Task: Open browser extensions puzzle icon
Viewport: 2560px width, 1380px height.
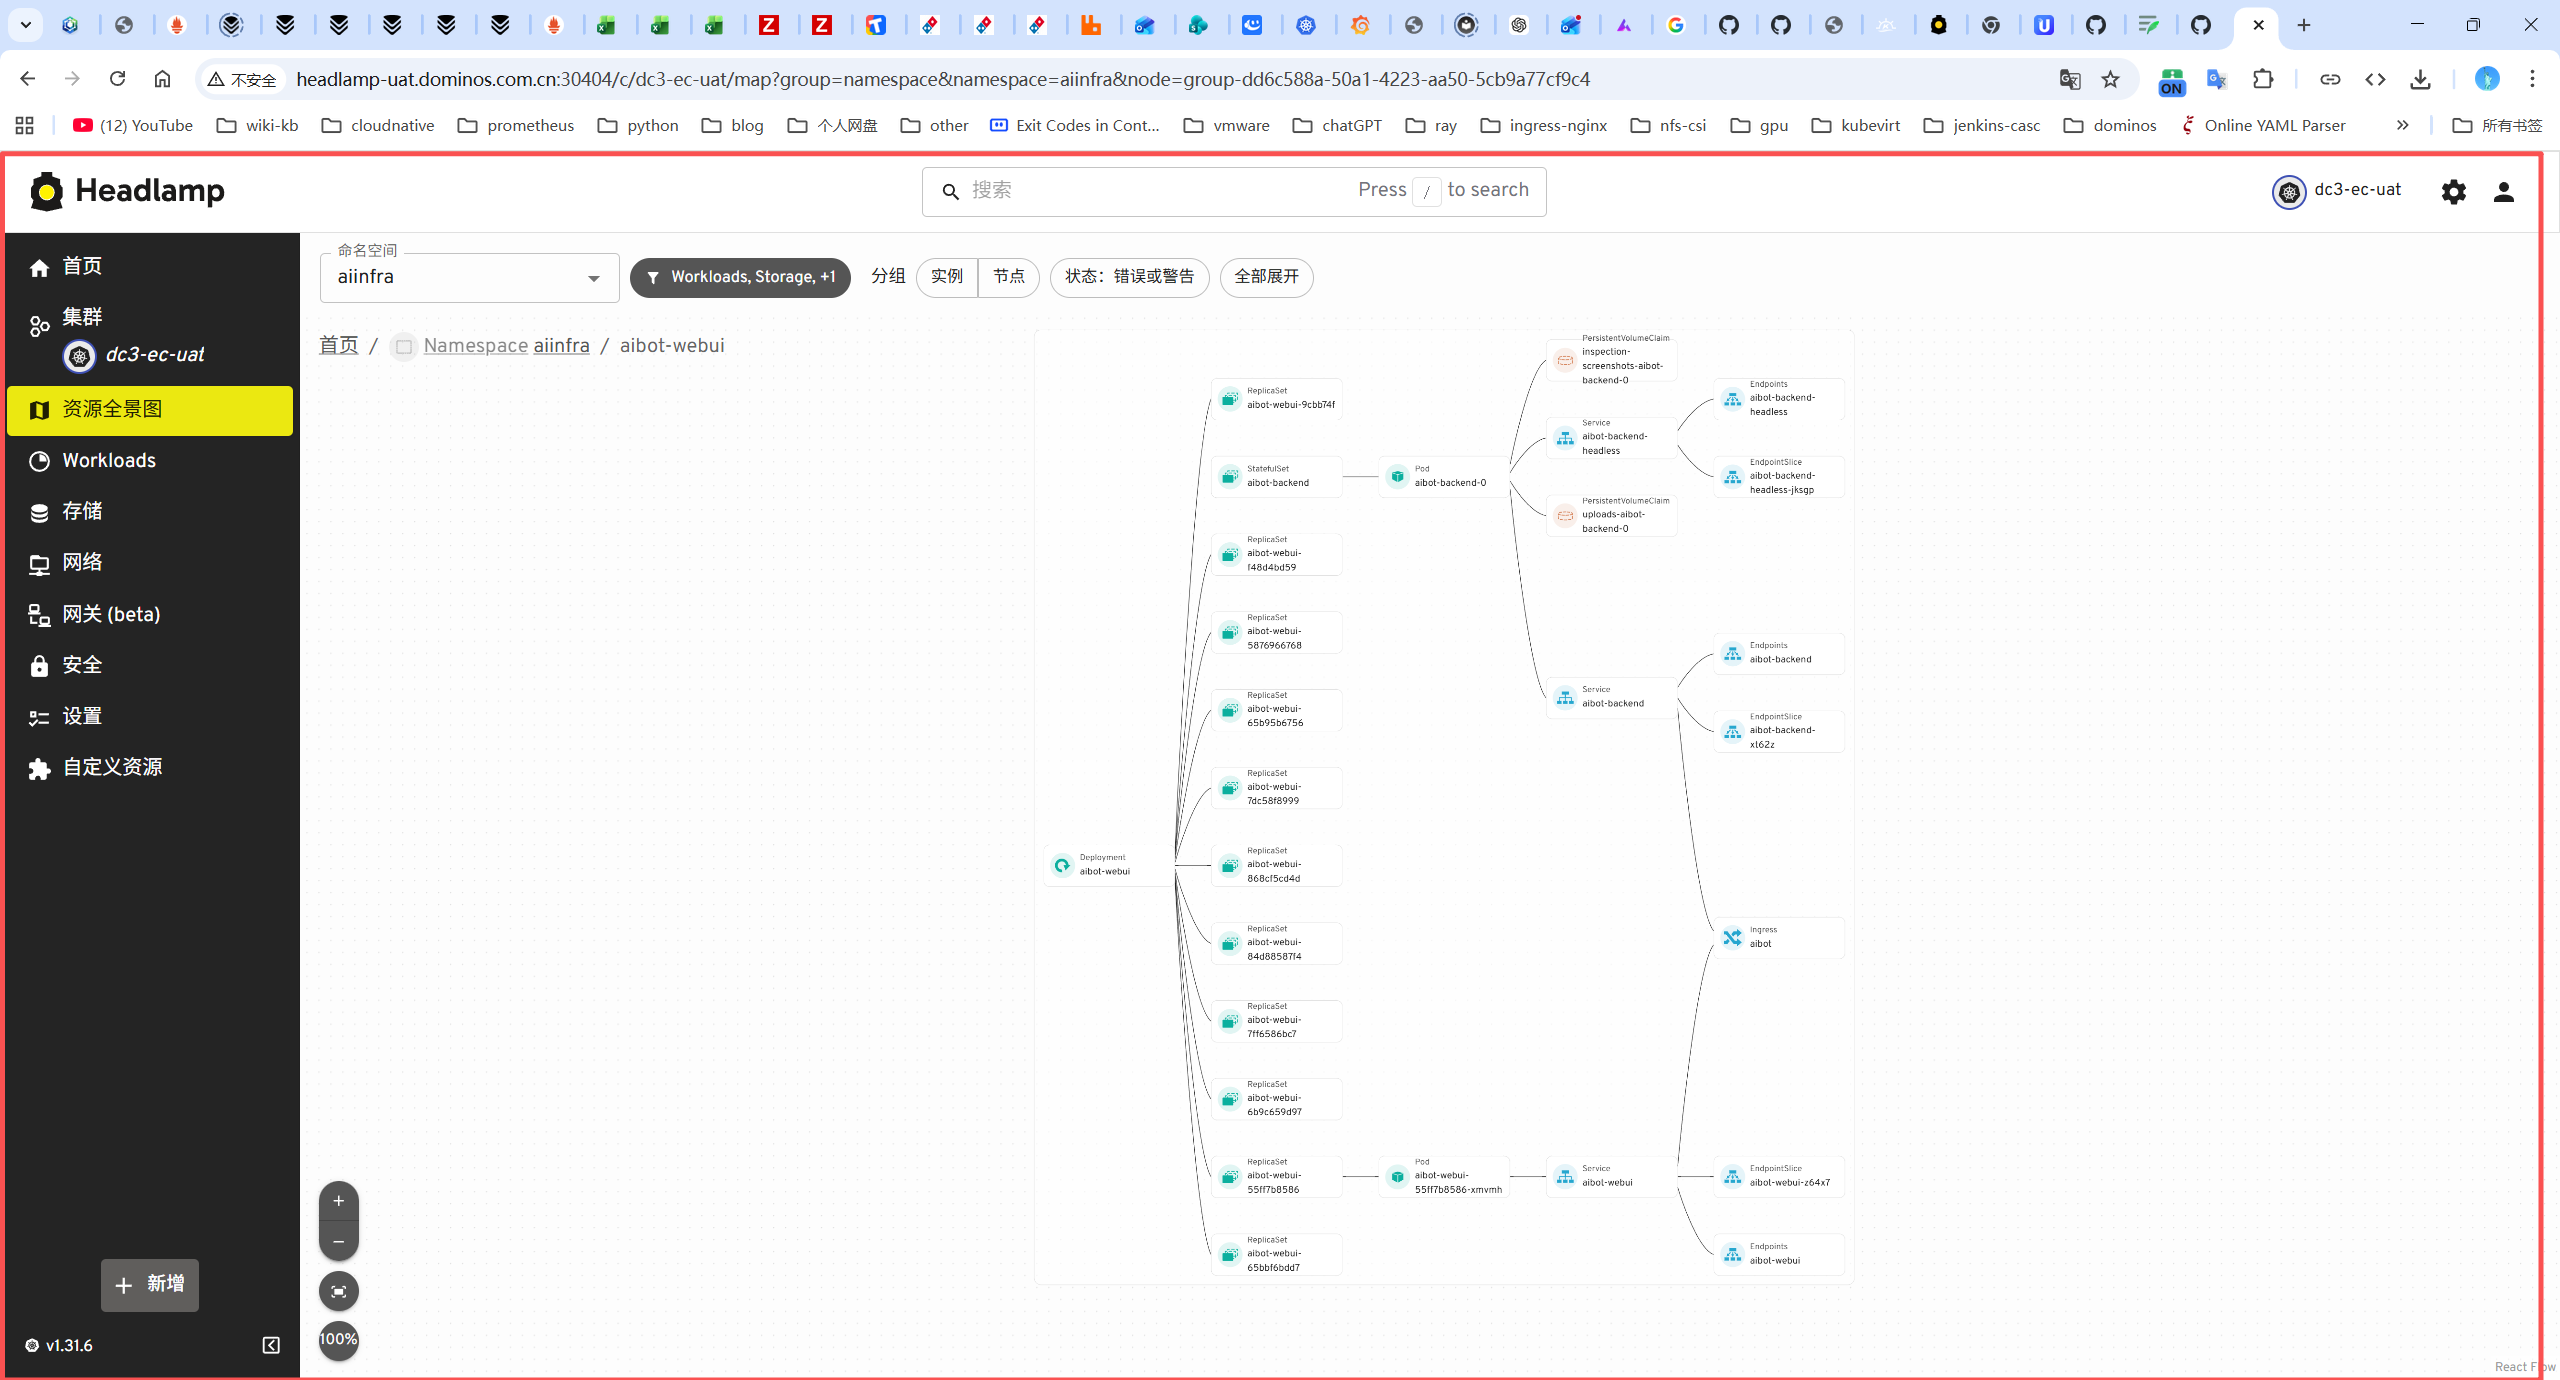Action: (2263, 79)
